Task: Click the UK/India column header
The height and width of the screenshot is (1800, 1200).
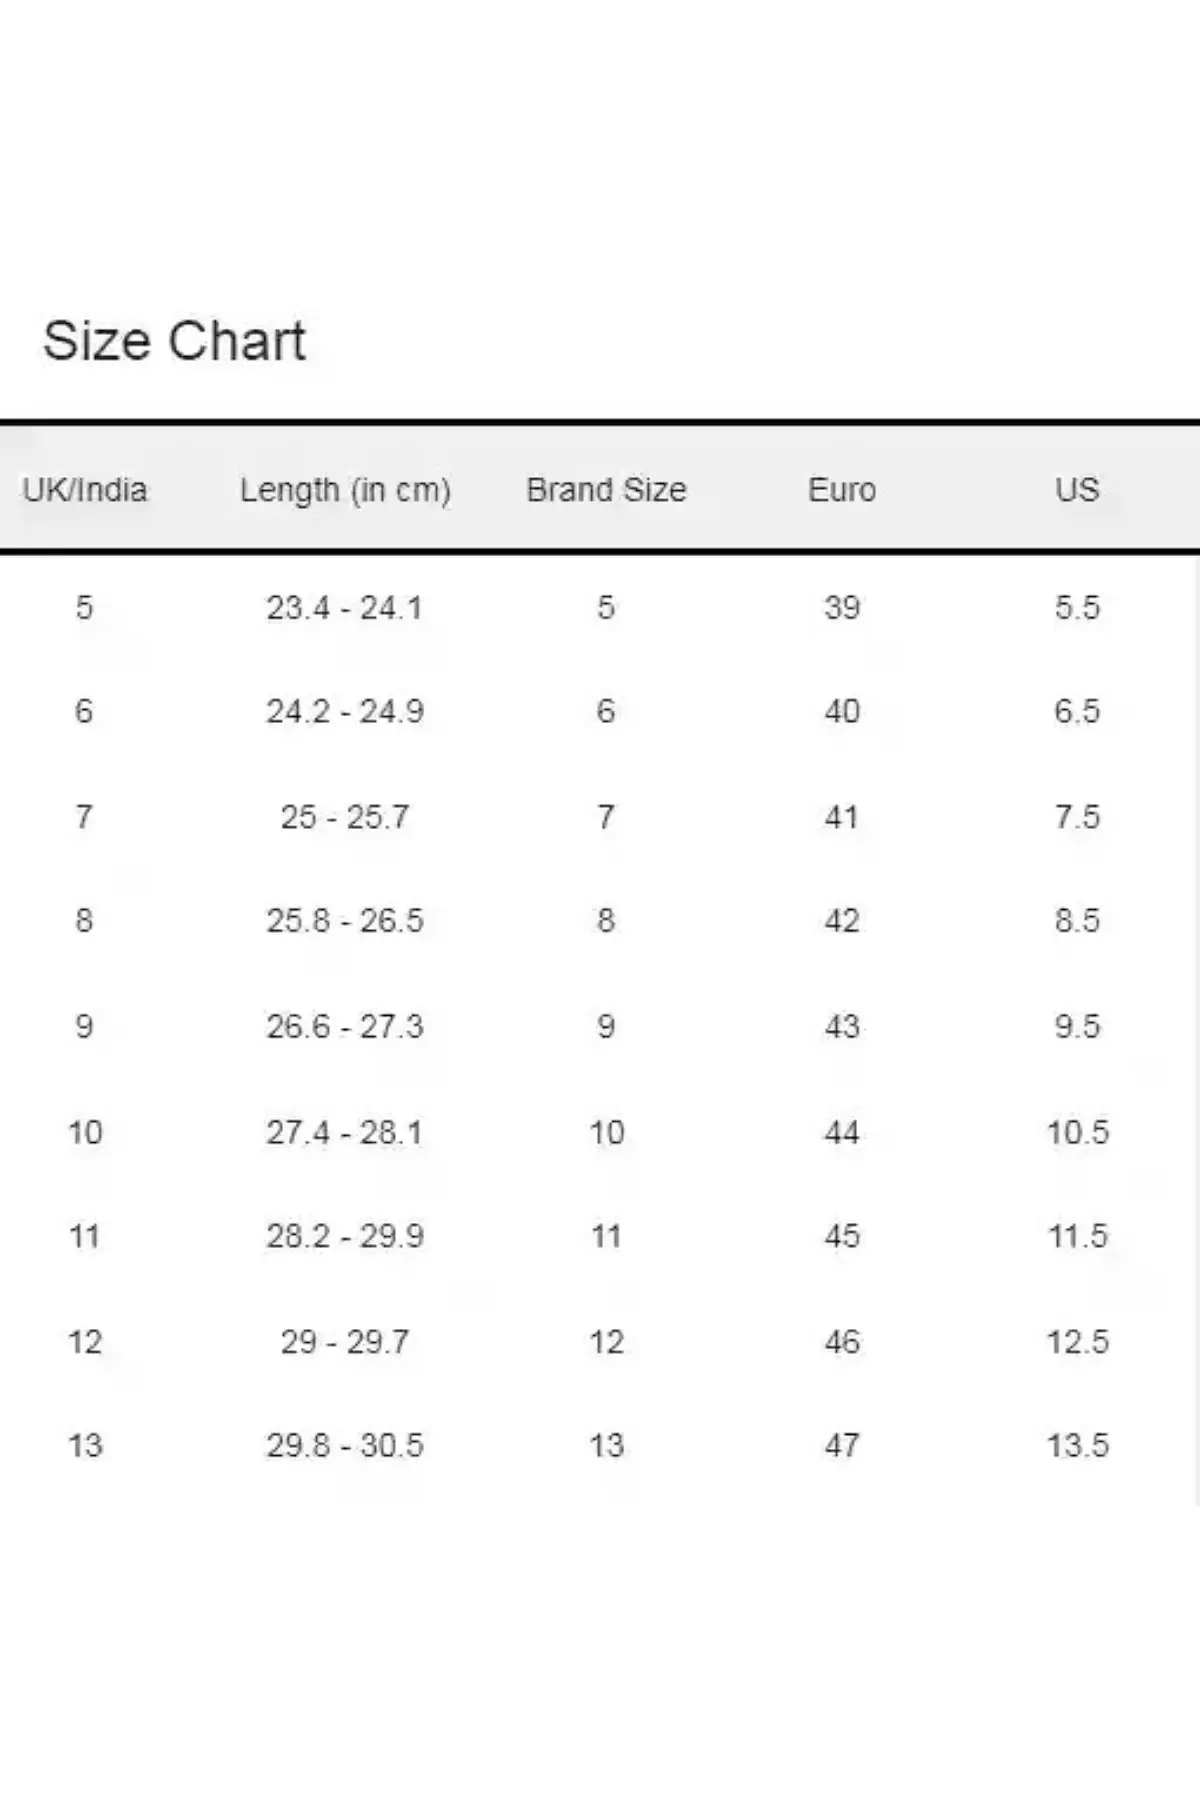Action: (85, 490)
